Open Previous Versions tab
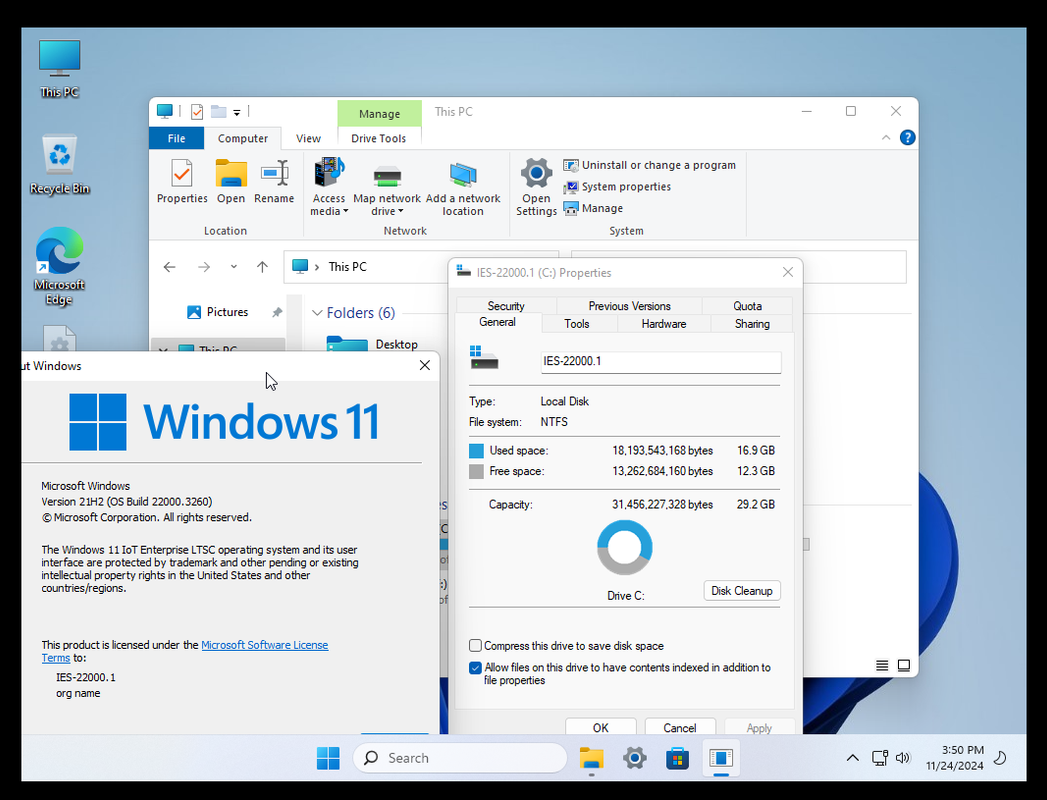The width and height of the screenshot is (1047, 800). tap(629, 306)
